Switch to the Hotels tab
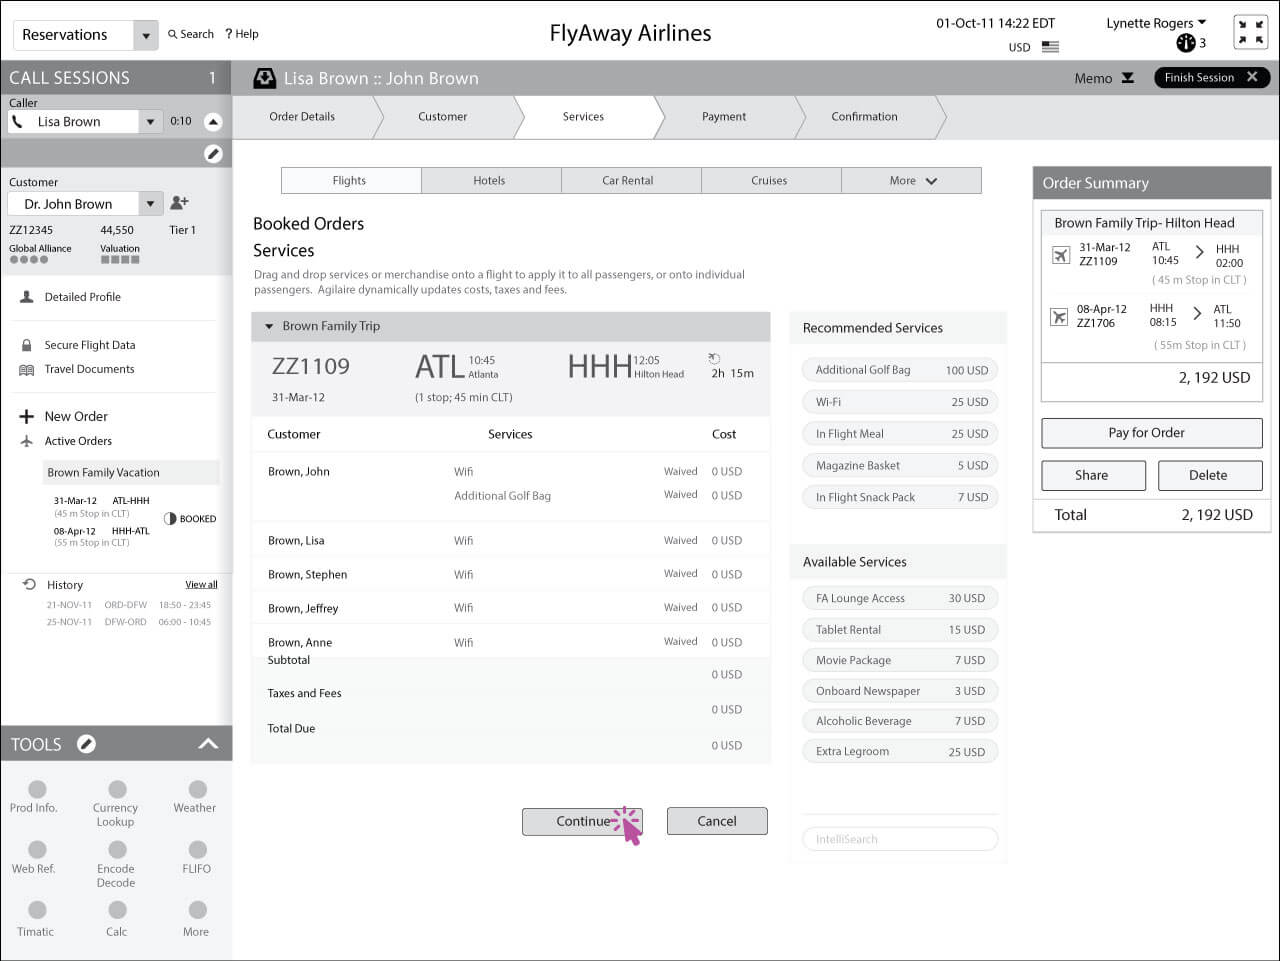This screenshot has width=1280, height=961. (x=490, y=180)
